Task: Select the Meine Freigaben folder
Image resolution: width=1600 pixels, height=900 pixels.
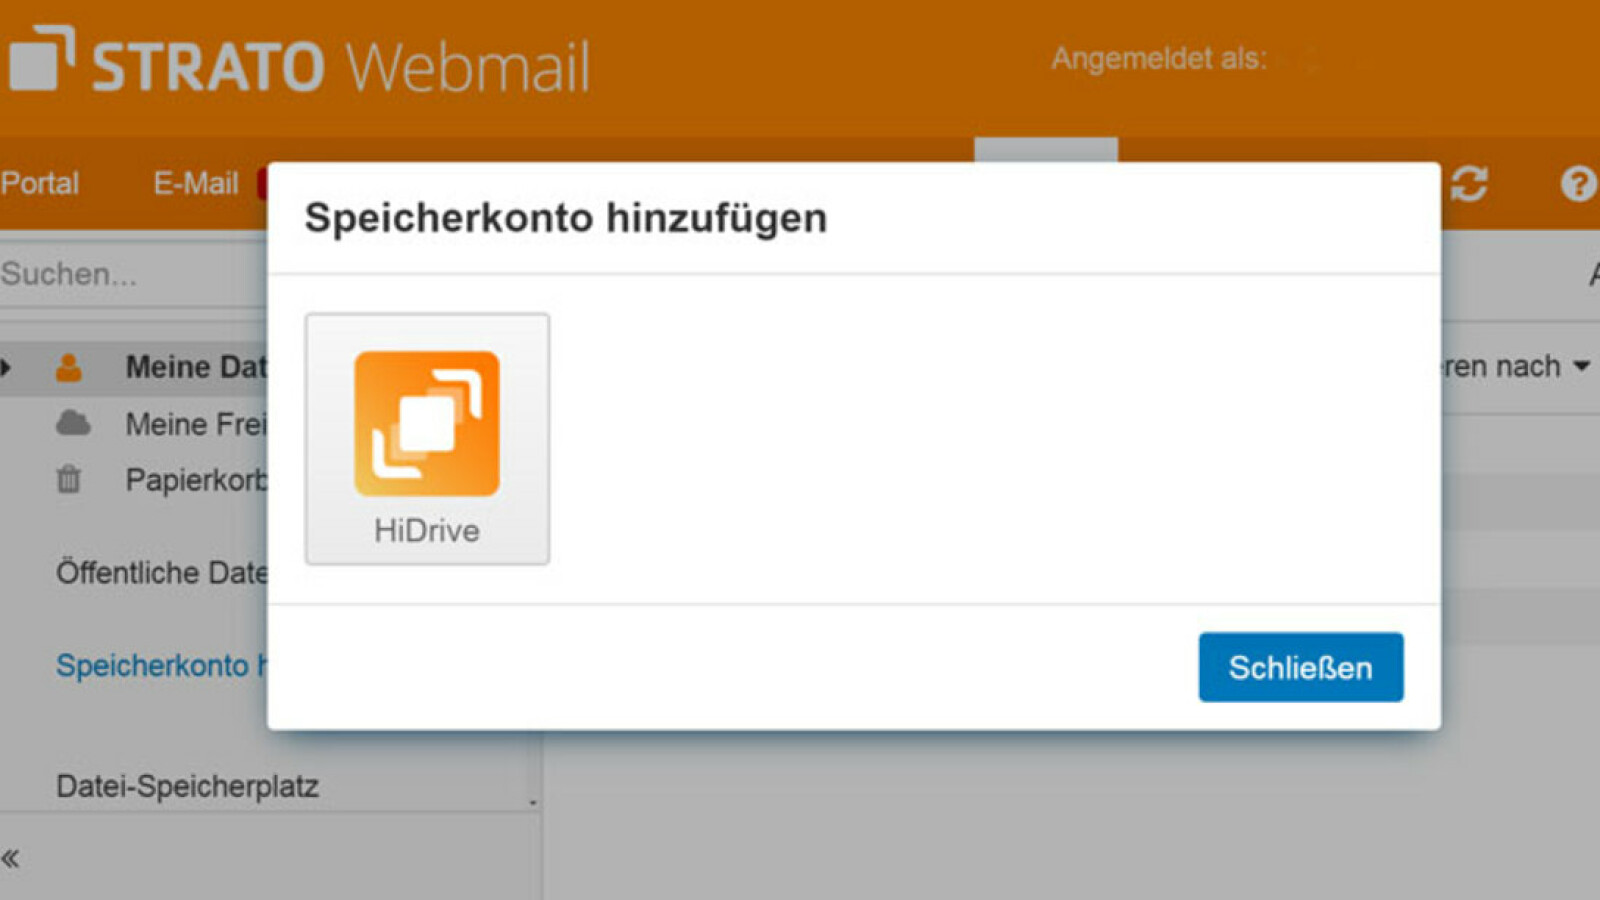Action: pyautogui.click(x=195, y=424)
